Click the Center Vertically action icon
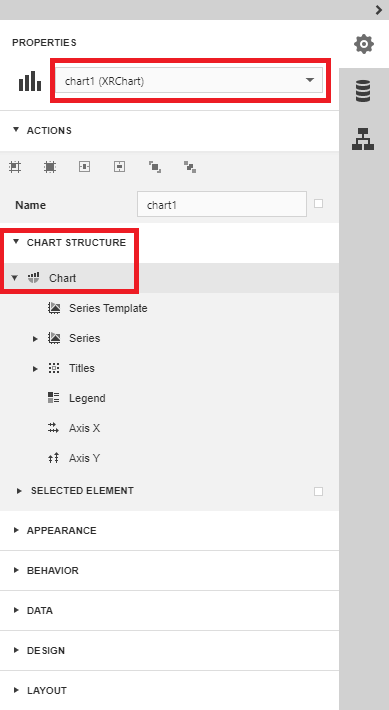The height and width of the screenshot is (710, 389). point(120,167)
